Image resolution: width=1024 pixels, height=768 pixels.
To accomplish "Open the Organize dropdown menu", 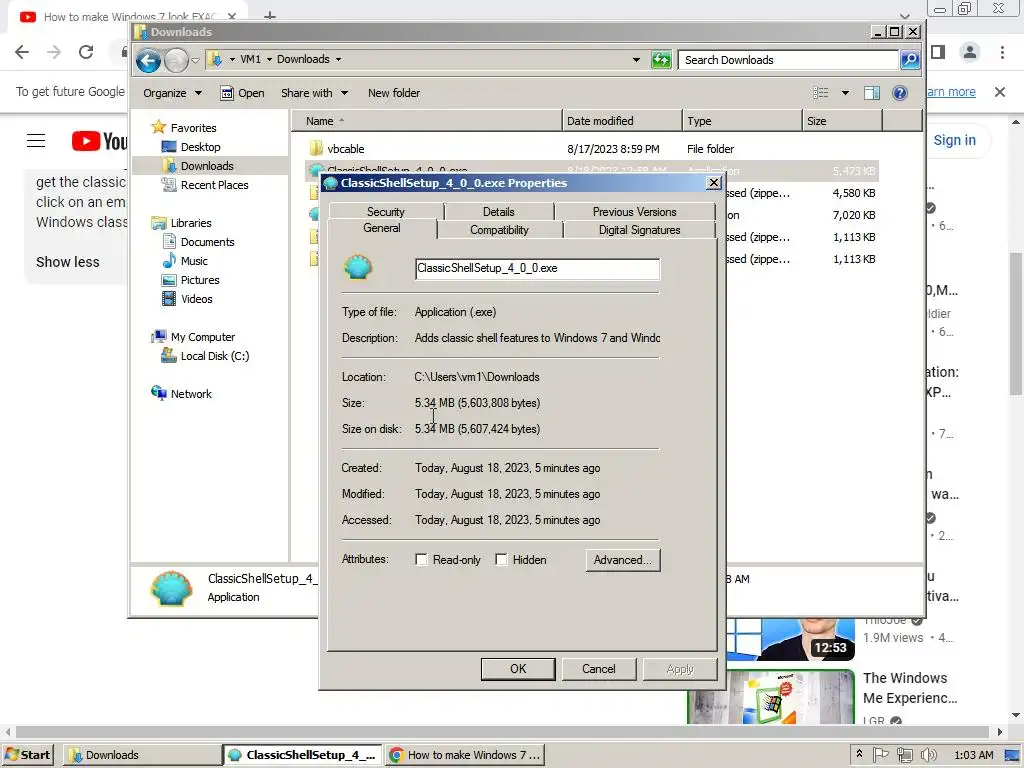I will click(x=172, y=93).
